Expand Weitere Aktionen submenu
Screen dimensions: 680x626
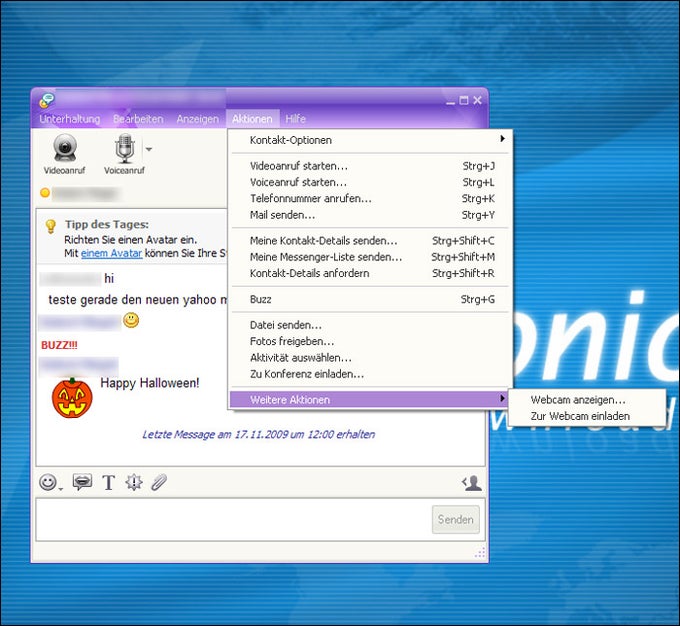point(370,400)
